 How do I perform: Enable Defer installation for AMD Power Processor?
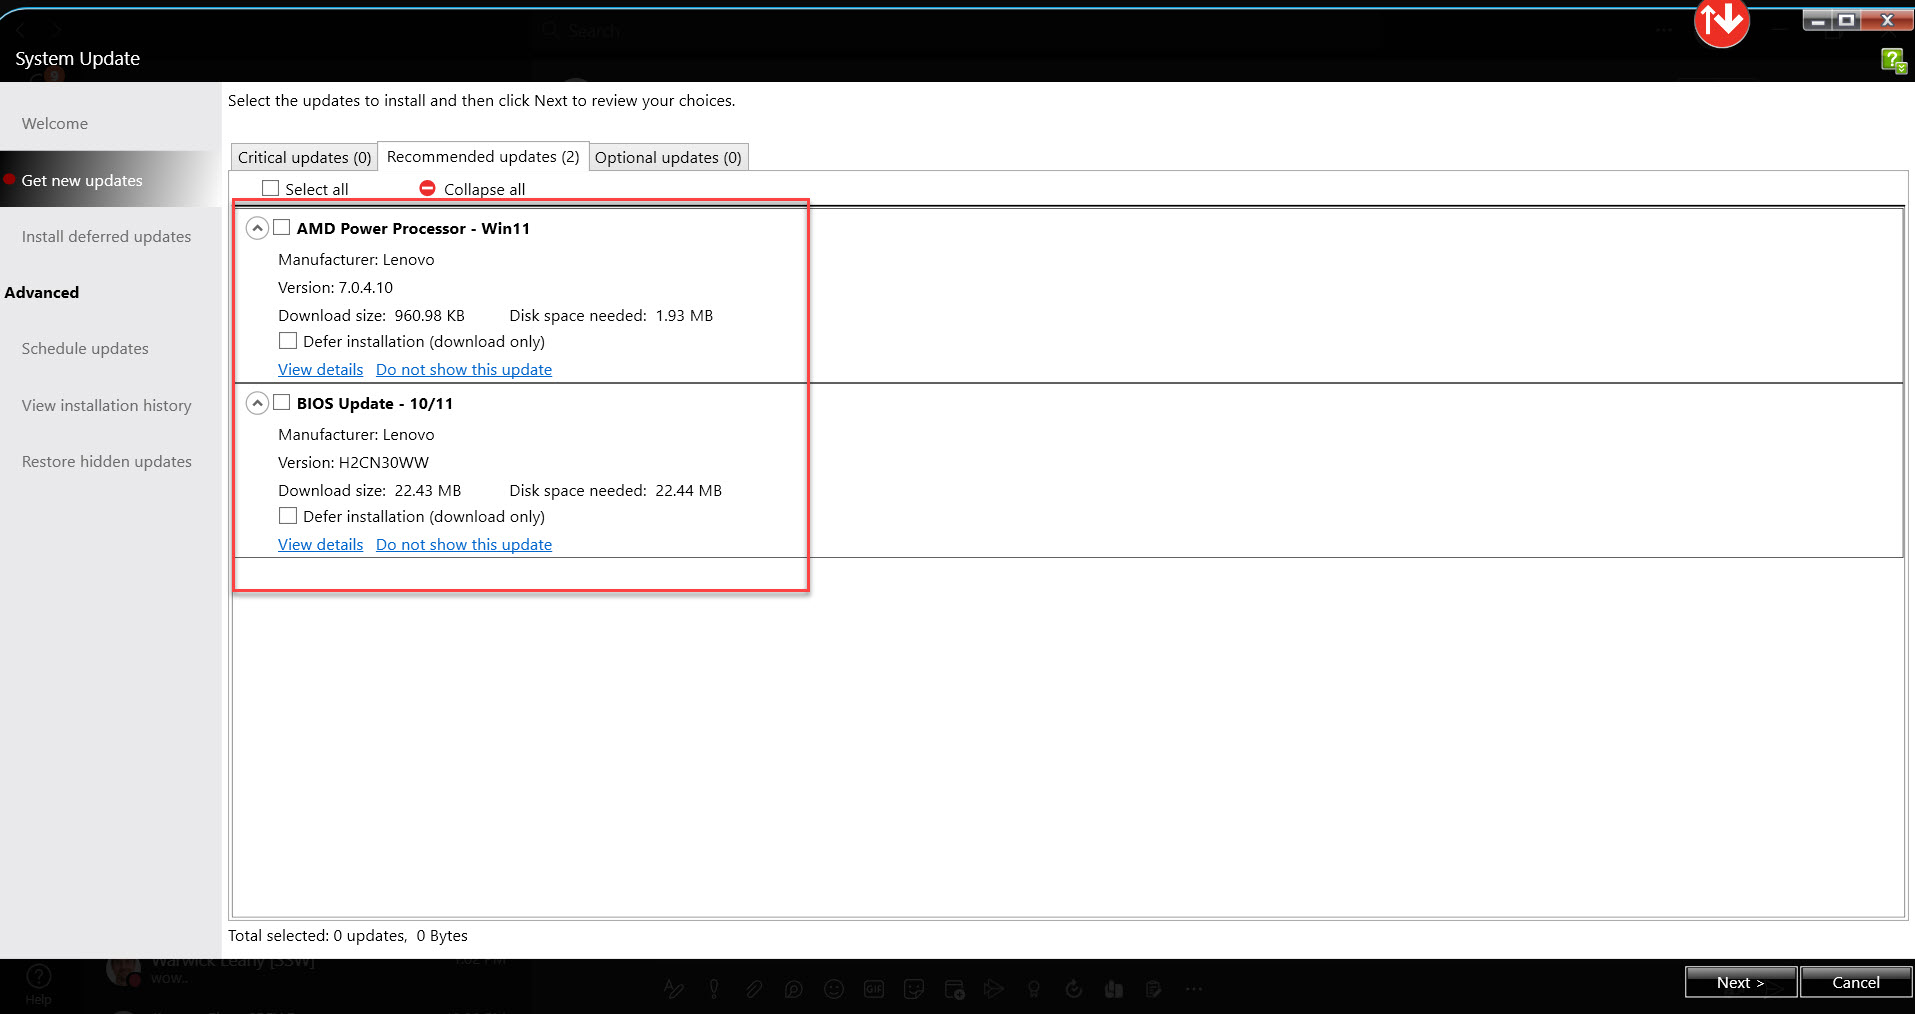click(288, 341)
